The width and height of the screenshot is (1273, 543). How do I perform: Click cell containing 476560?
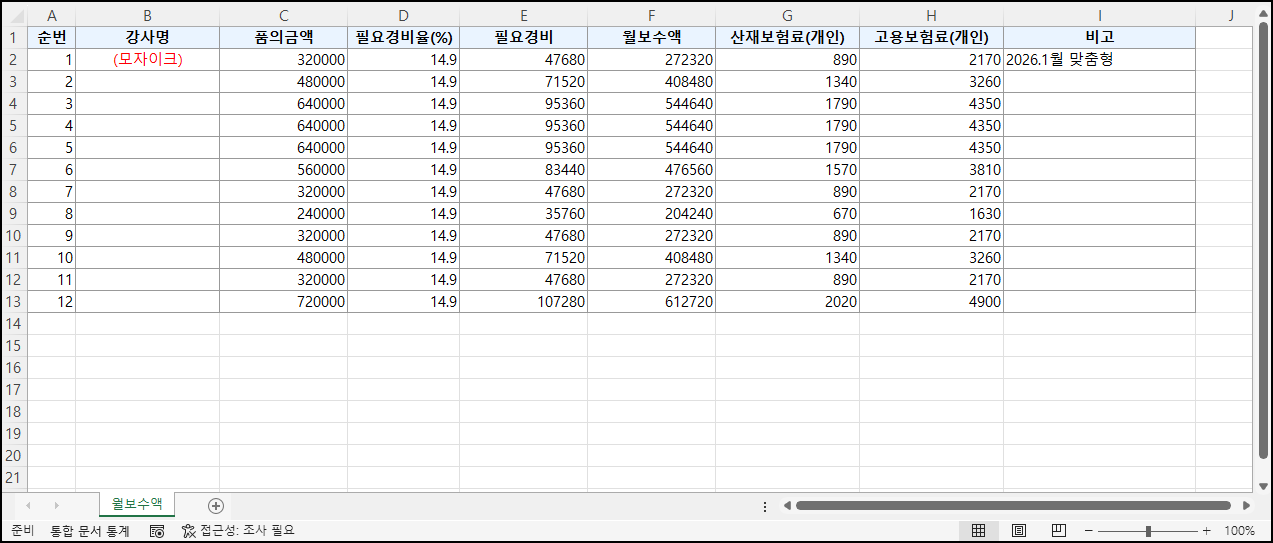[651, 169]
